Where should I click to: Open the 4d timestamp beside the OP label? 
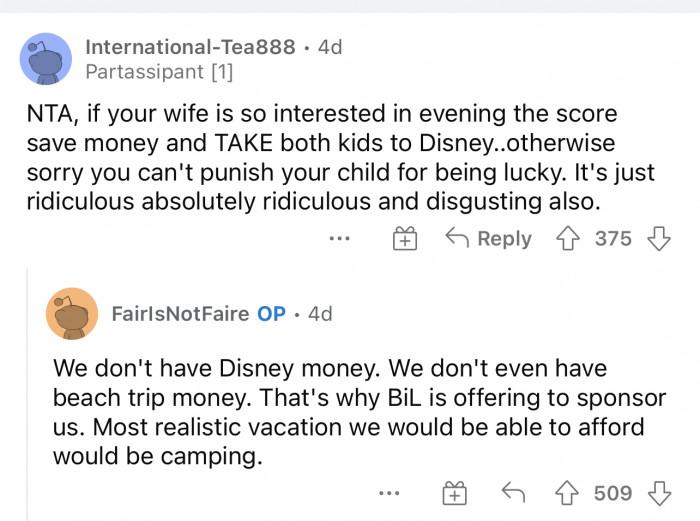(x=320, y=313)
